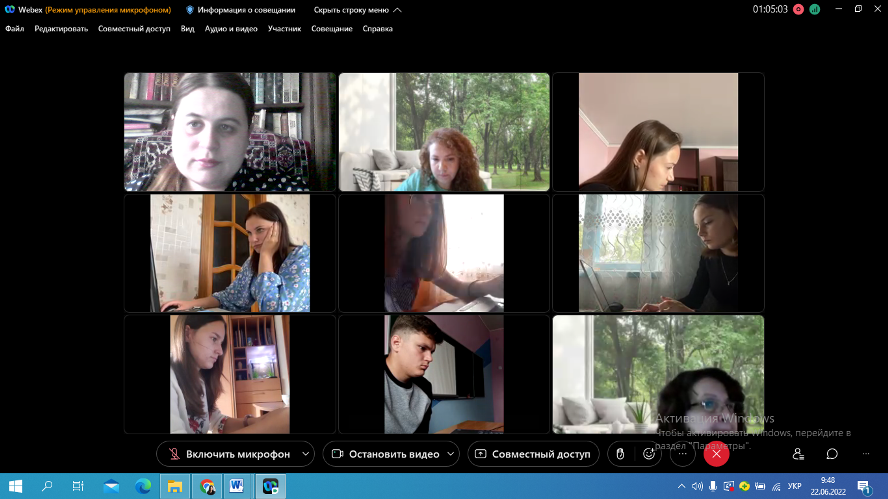The height and width of the screenshot is (499, 888).
Task: Switch to Chrome on taskbar
Action: (x=207, y=486)
